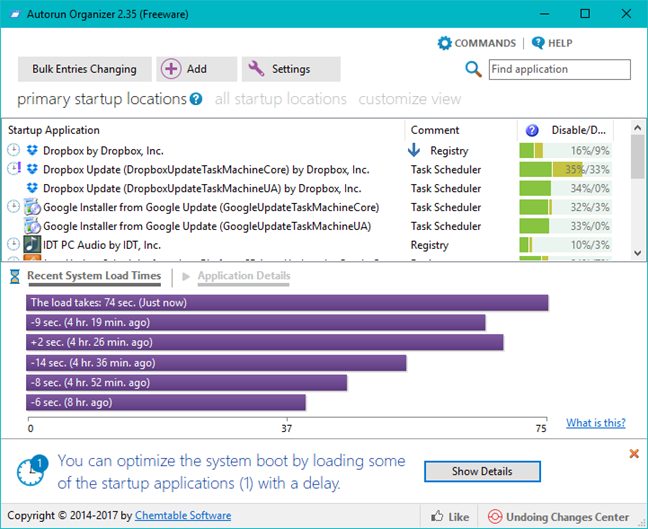Open the Chemtable Software link
The width and height of the screenshot is (648, 529).
pyautogui.click(x=183, y=515)
